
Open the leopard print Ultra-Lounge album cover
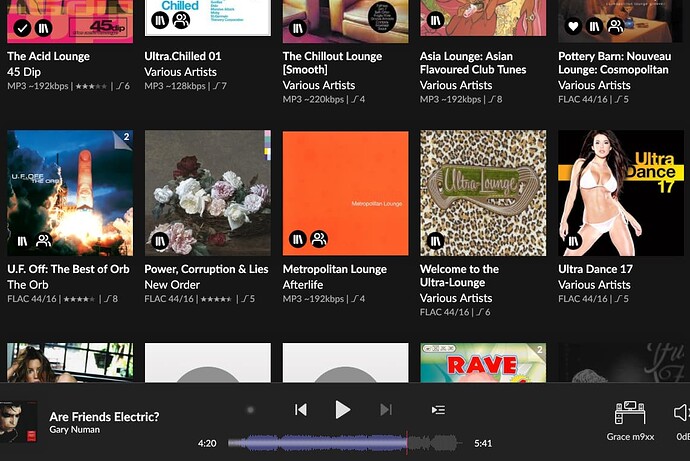[x=483, y=193]
